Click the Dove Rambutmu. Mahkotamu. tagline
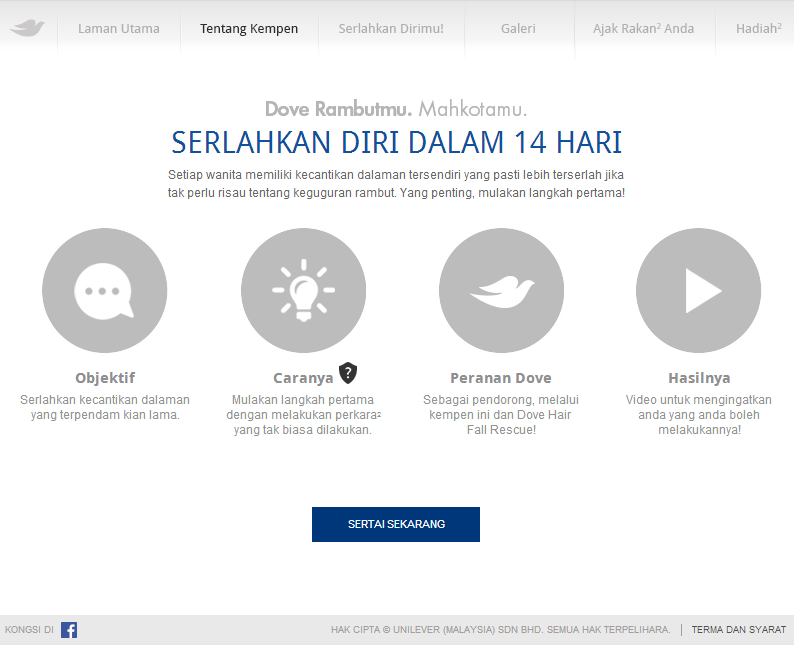The width and height of the screenshot is (794, 645). 396,109
